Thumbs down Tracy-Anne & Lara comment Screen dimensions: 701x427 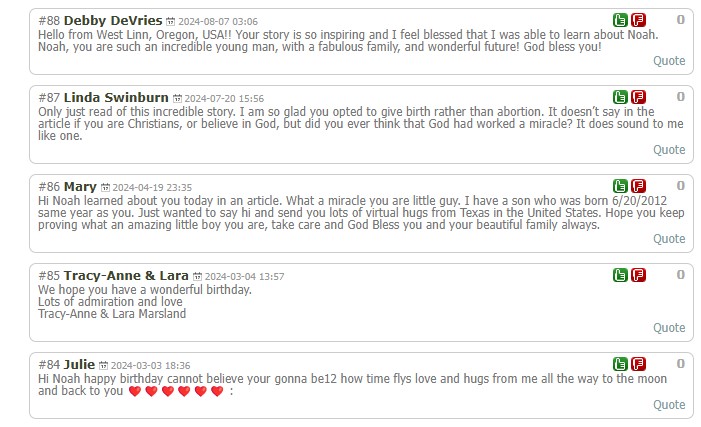point(638,276)
